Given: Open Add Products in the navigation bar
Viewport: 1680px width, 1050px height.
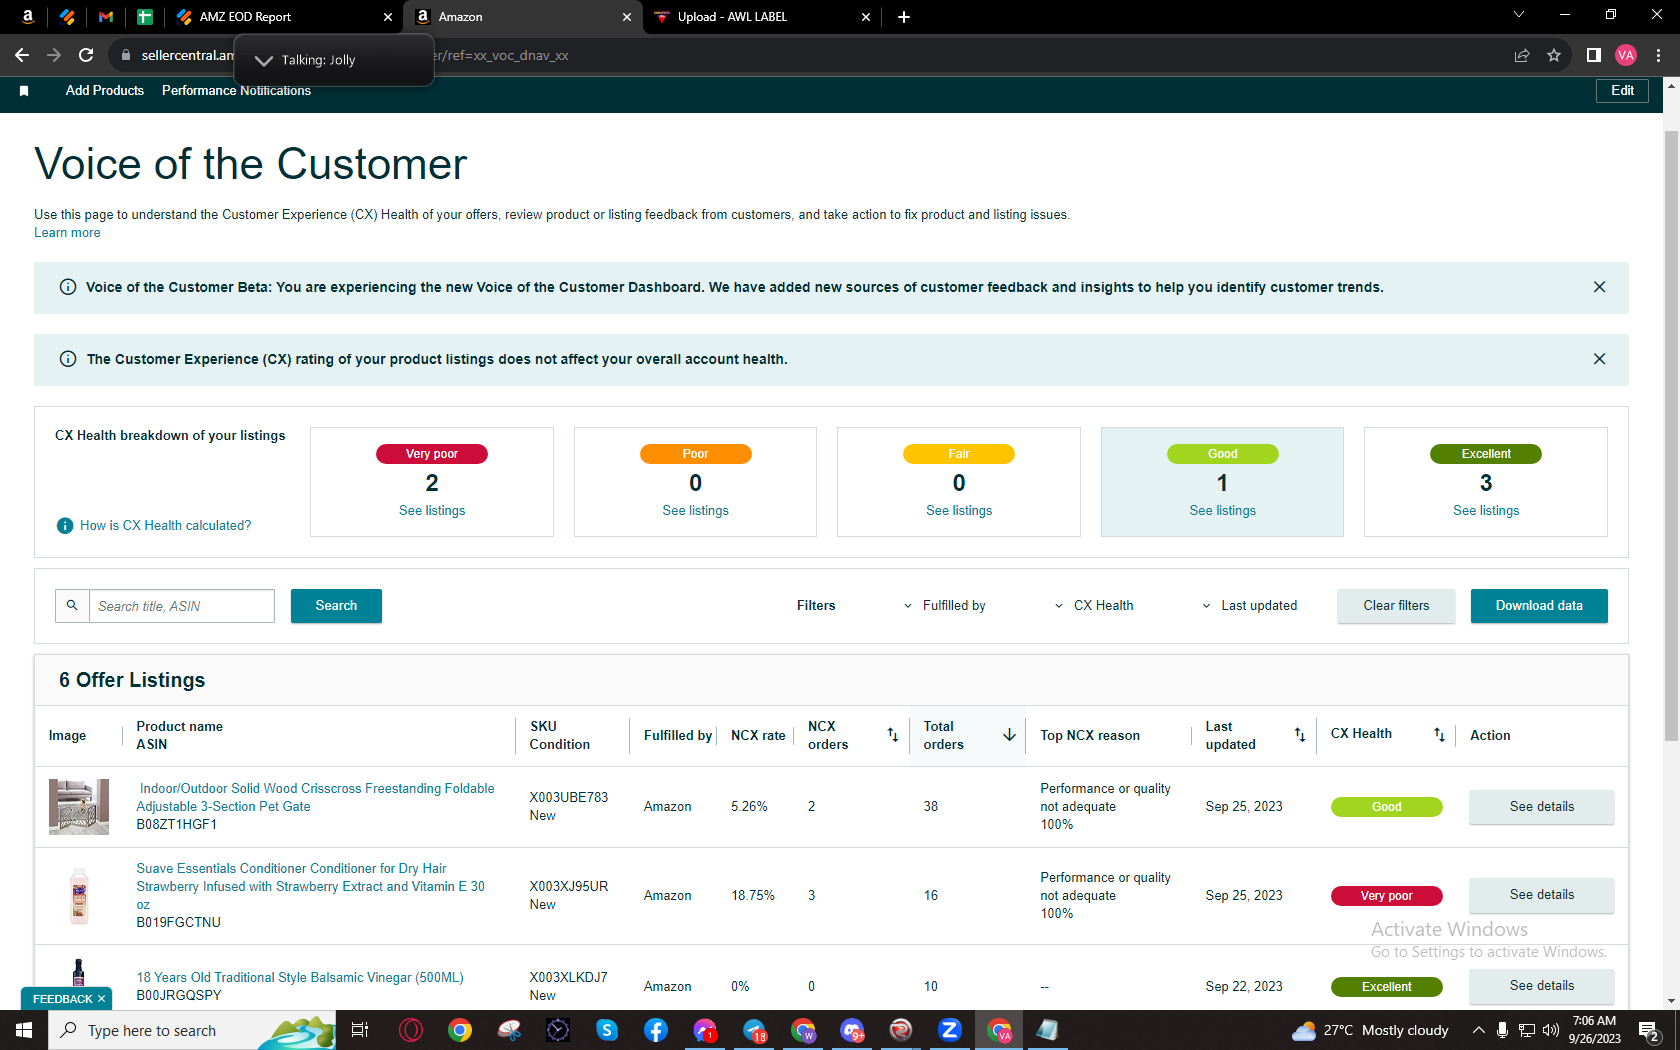Looking at the screenshot, I should (105, 91).
